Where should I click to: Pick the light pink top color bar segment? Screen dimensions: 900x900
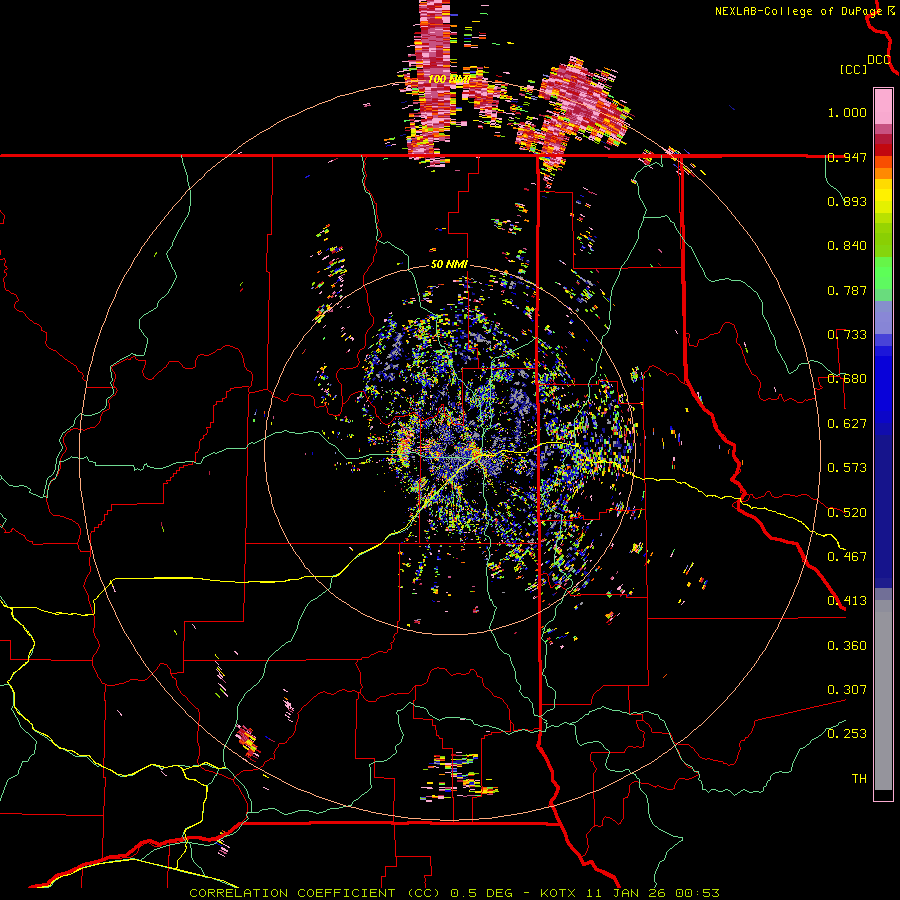(883, 106)
